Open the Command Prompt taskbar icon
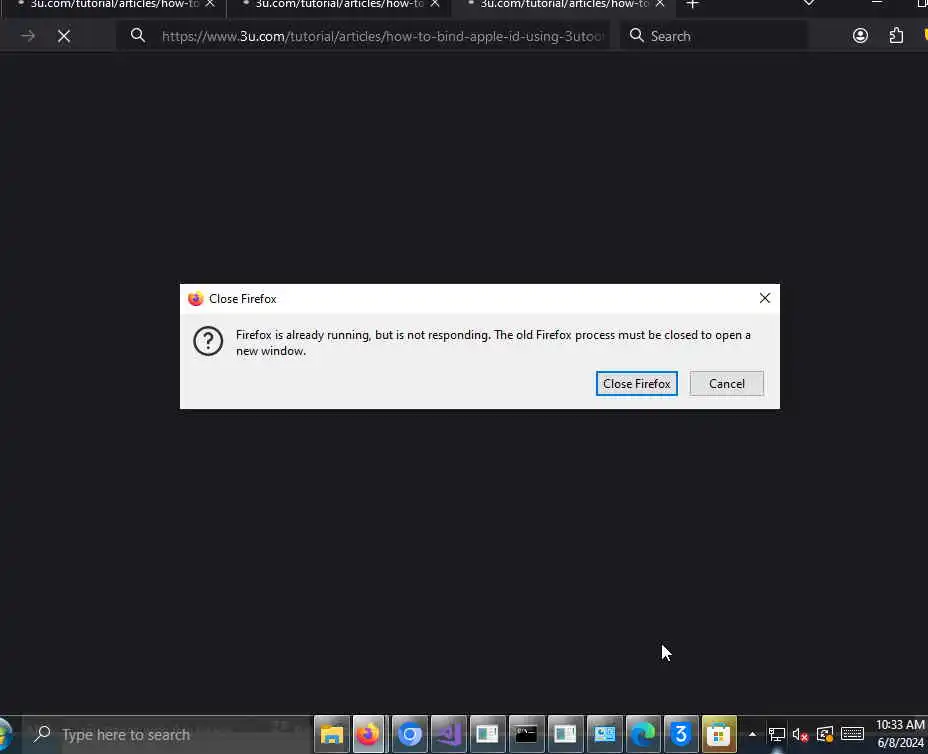The width and height of the screenshot is (928, 754). (x=526, y=734)
